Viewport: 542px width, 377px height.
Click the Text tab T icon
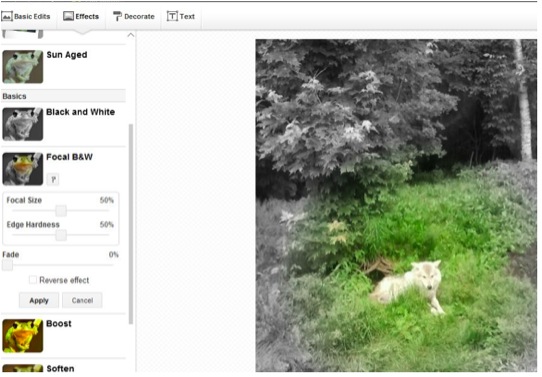tap(172, 16)
